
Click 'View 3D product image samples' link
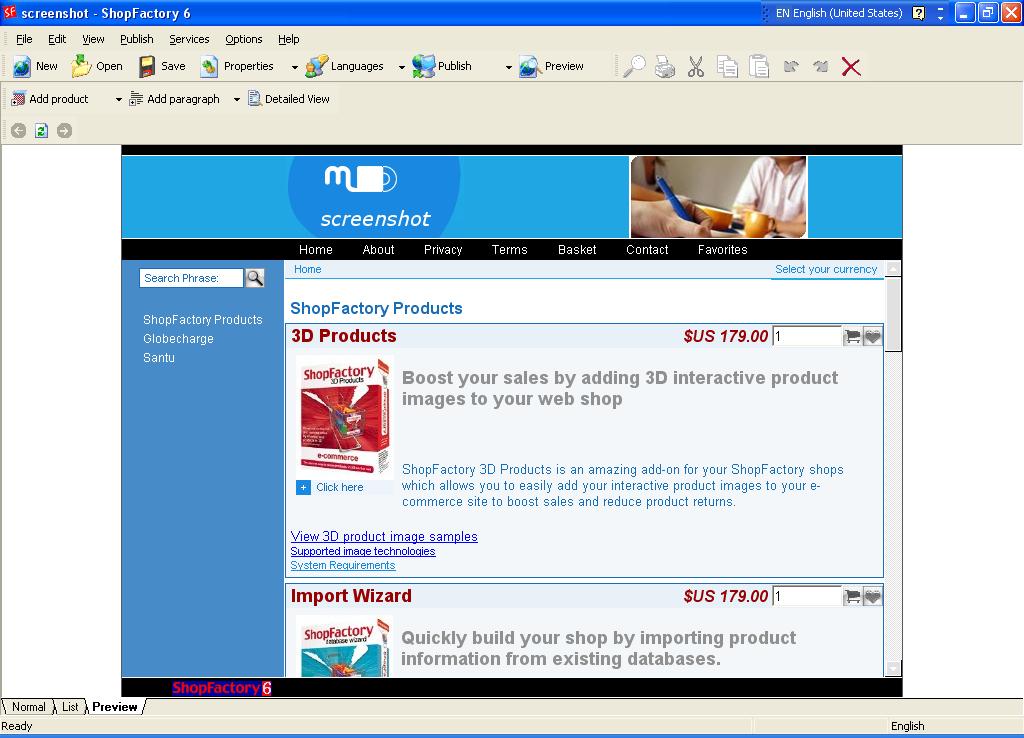[384, 537]
